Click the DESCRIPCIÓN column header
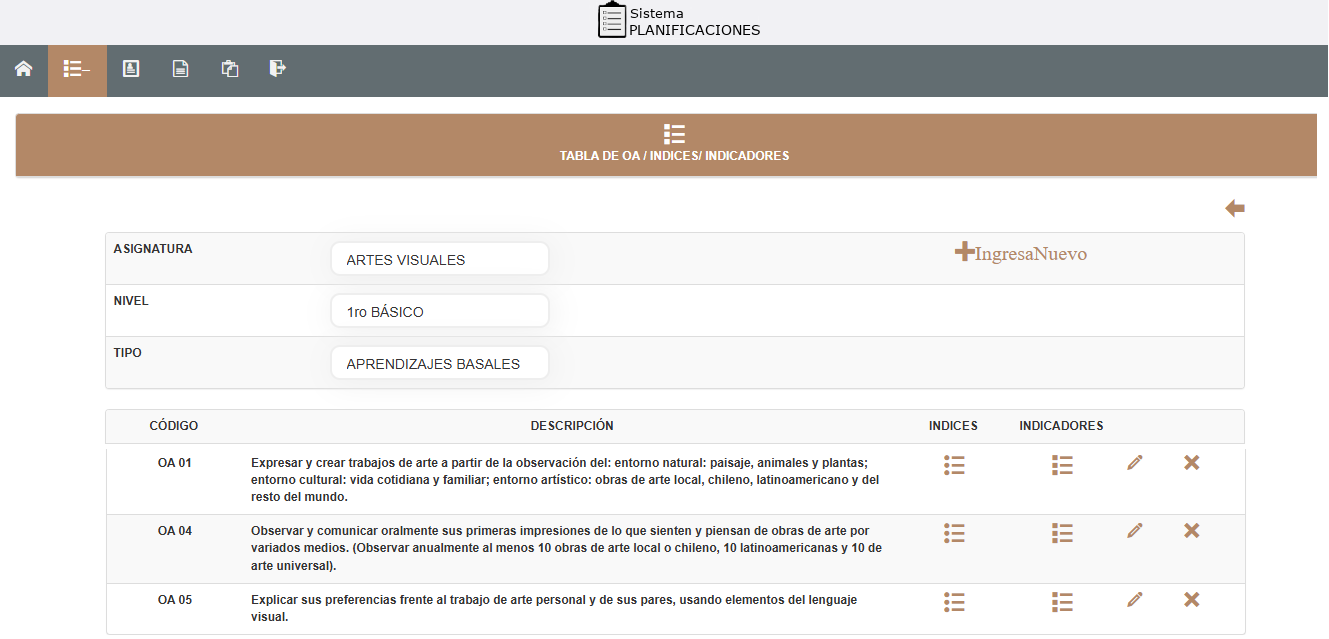 pyautogui.click(x=572, y=426)
